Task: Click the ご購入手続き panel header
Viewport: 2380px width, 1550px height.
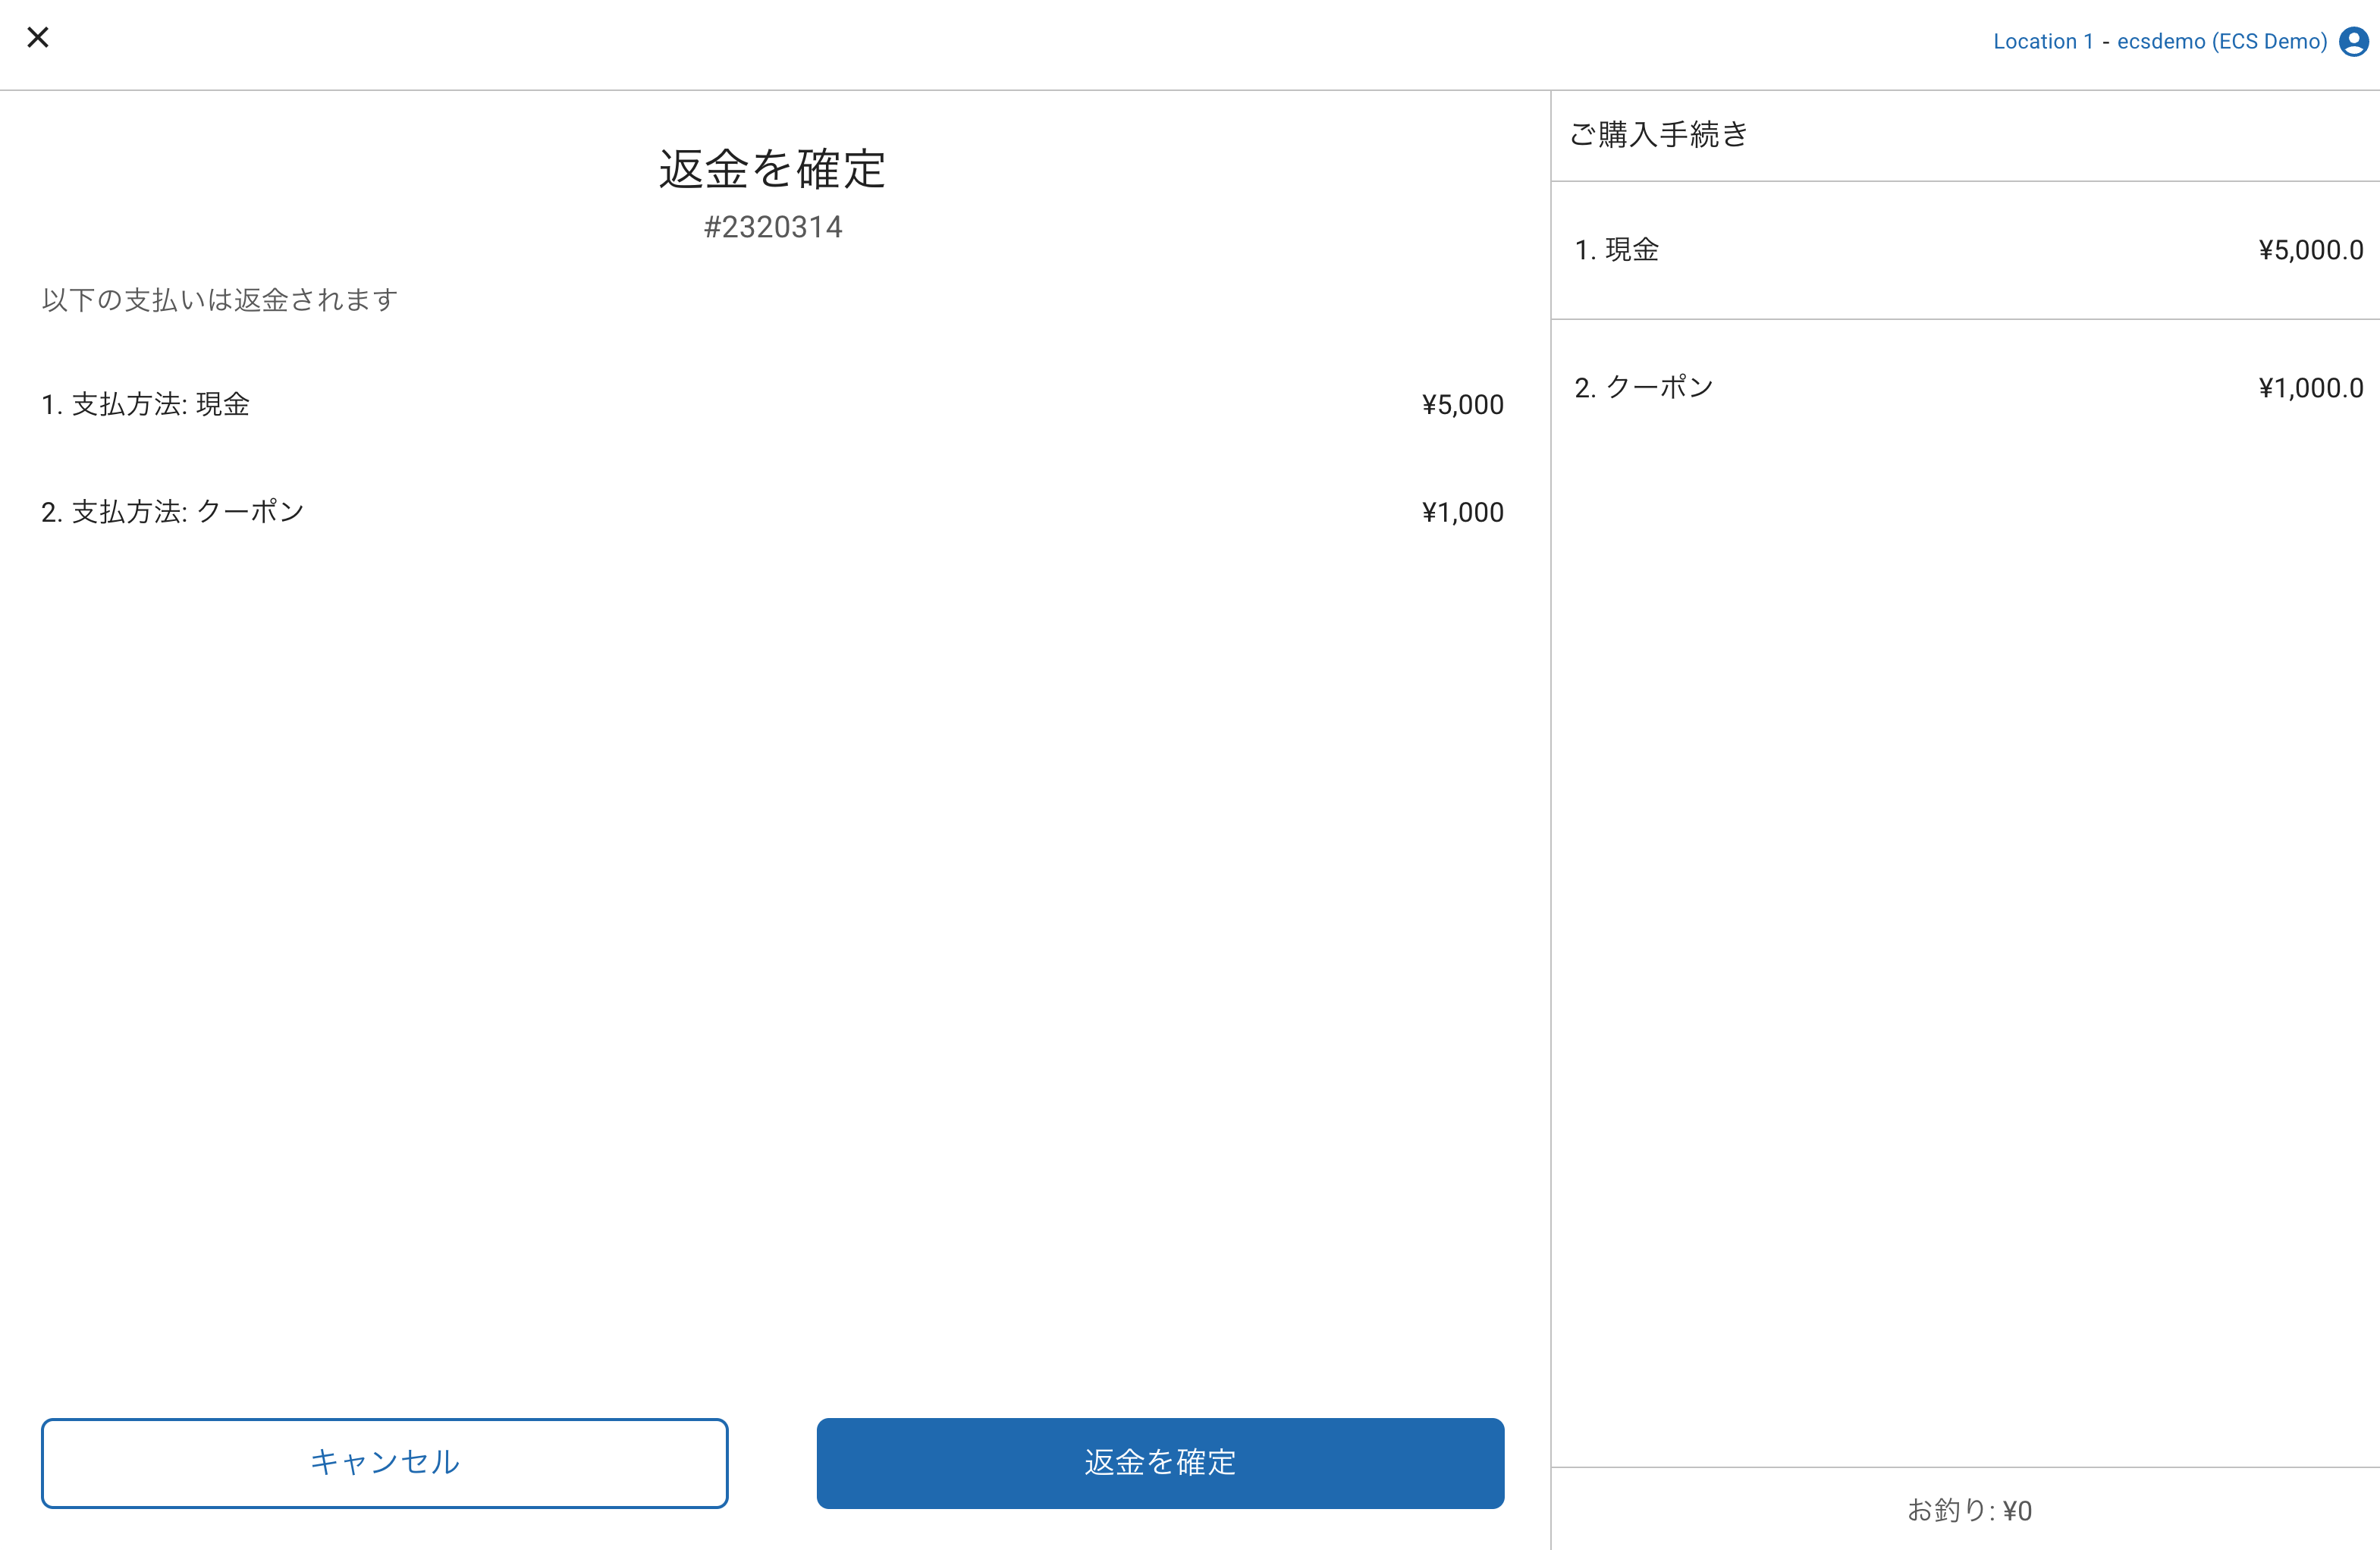Action: (1659, 134)
